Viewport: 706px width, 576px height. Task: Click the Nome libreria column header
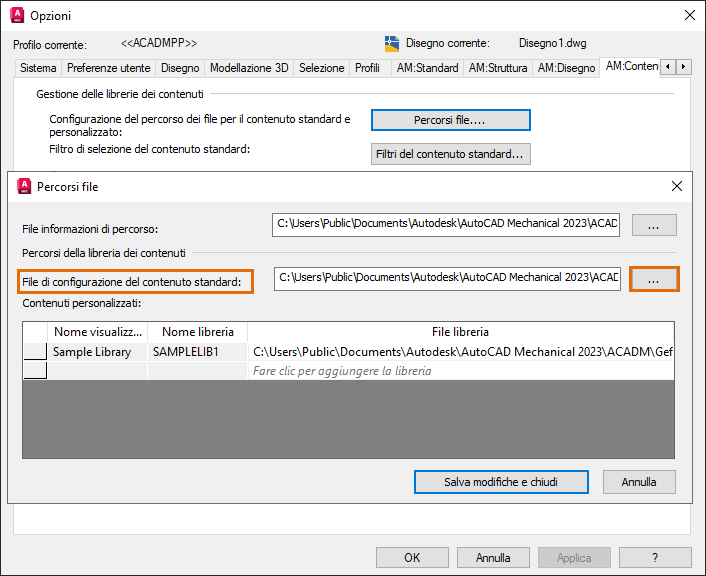pyautogui.click(x=198, y=332)
